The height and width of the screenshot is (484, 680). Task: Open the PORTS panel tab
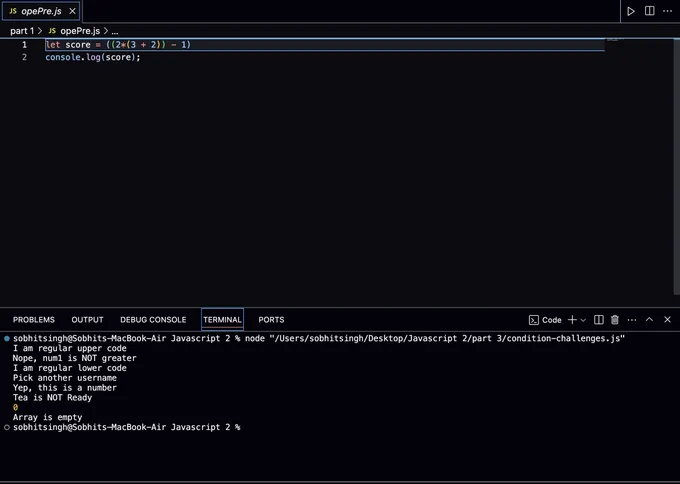[271, 320]
